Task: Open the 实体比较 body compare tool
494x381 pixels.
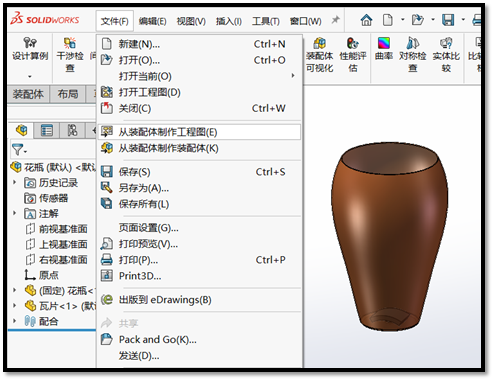Action: click(446, 55)
